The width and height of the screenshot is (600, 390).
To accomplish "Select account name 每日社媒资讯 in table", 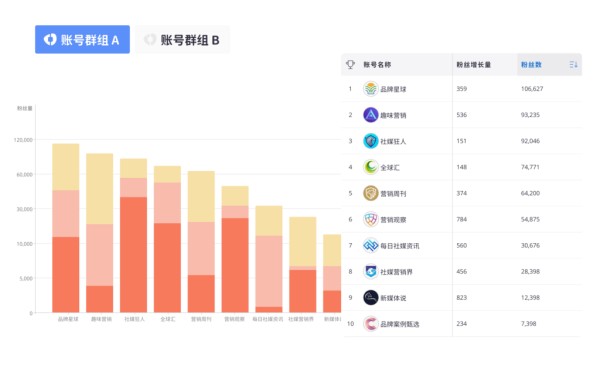I will coord(399,246).
